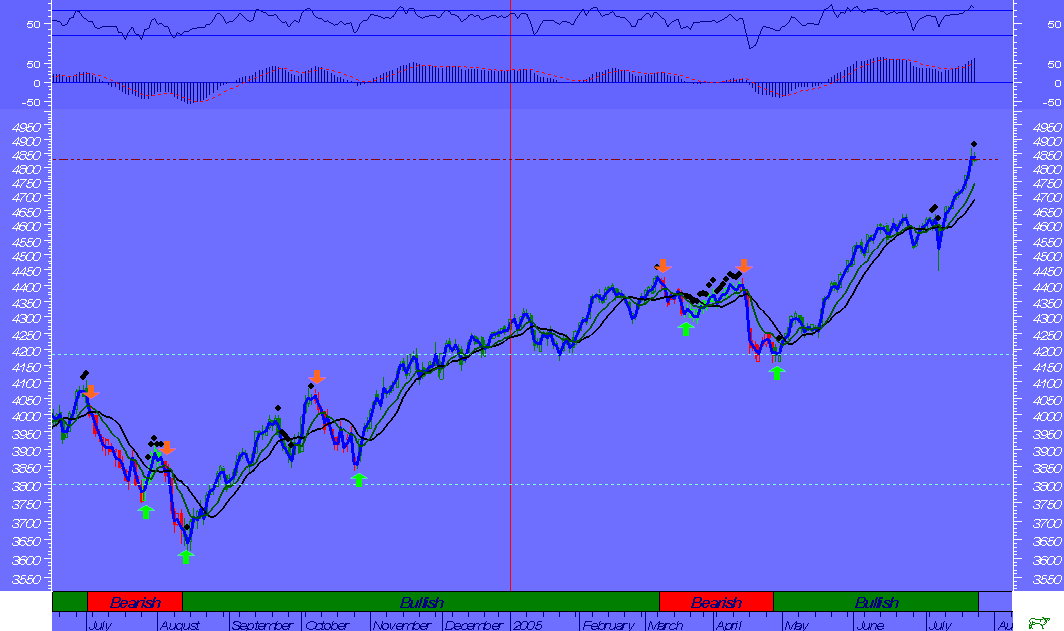Click the 4860 price label on the right axis
This screenshot has height=631, width=1064.
tap(1048, 155)
